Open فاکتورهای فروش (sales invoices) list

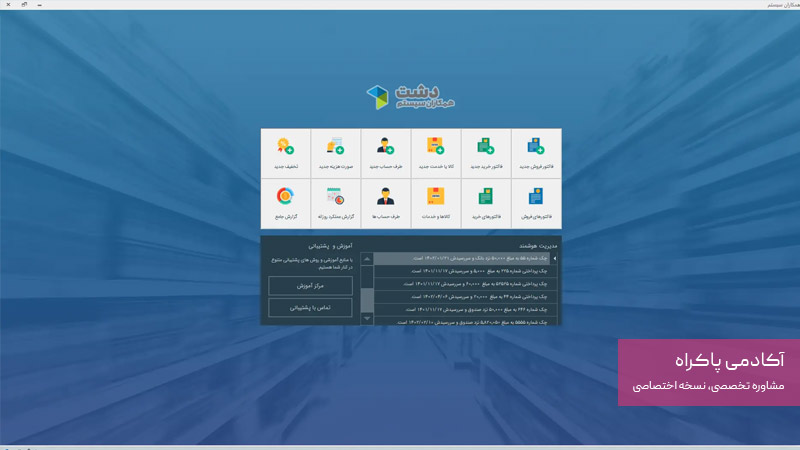536,204
